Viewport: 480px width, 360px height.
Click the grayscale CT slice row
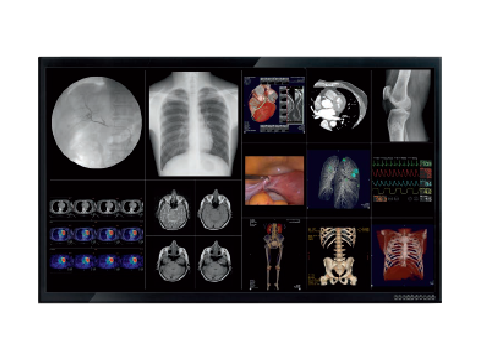(x=96, y=207)
